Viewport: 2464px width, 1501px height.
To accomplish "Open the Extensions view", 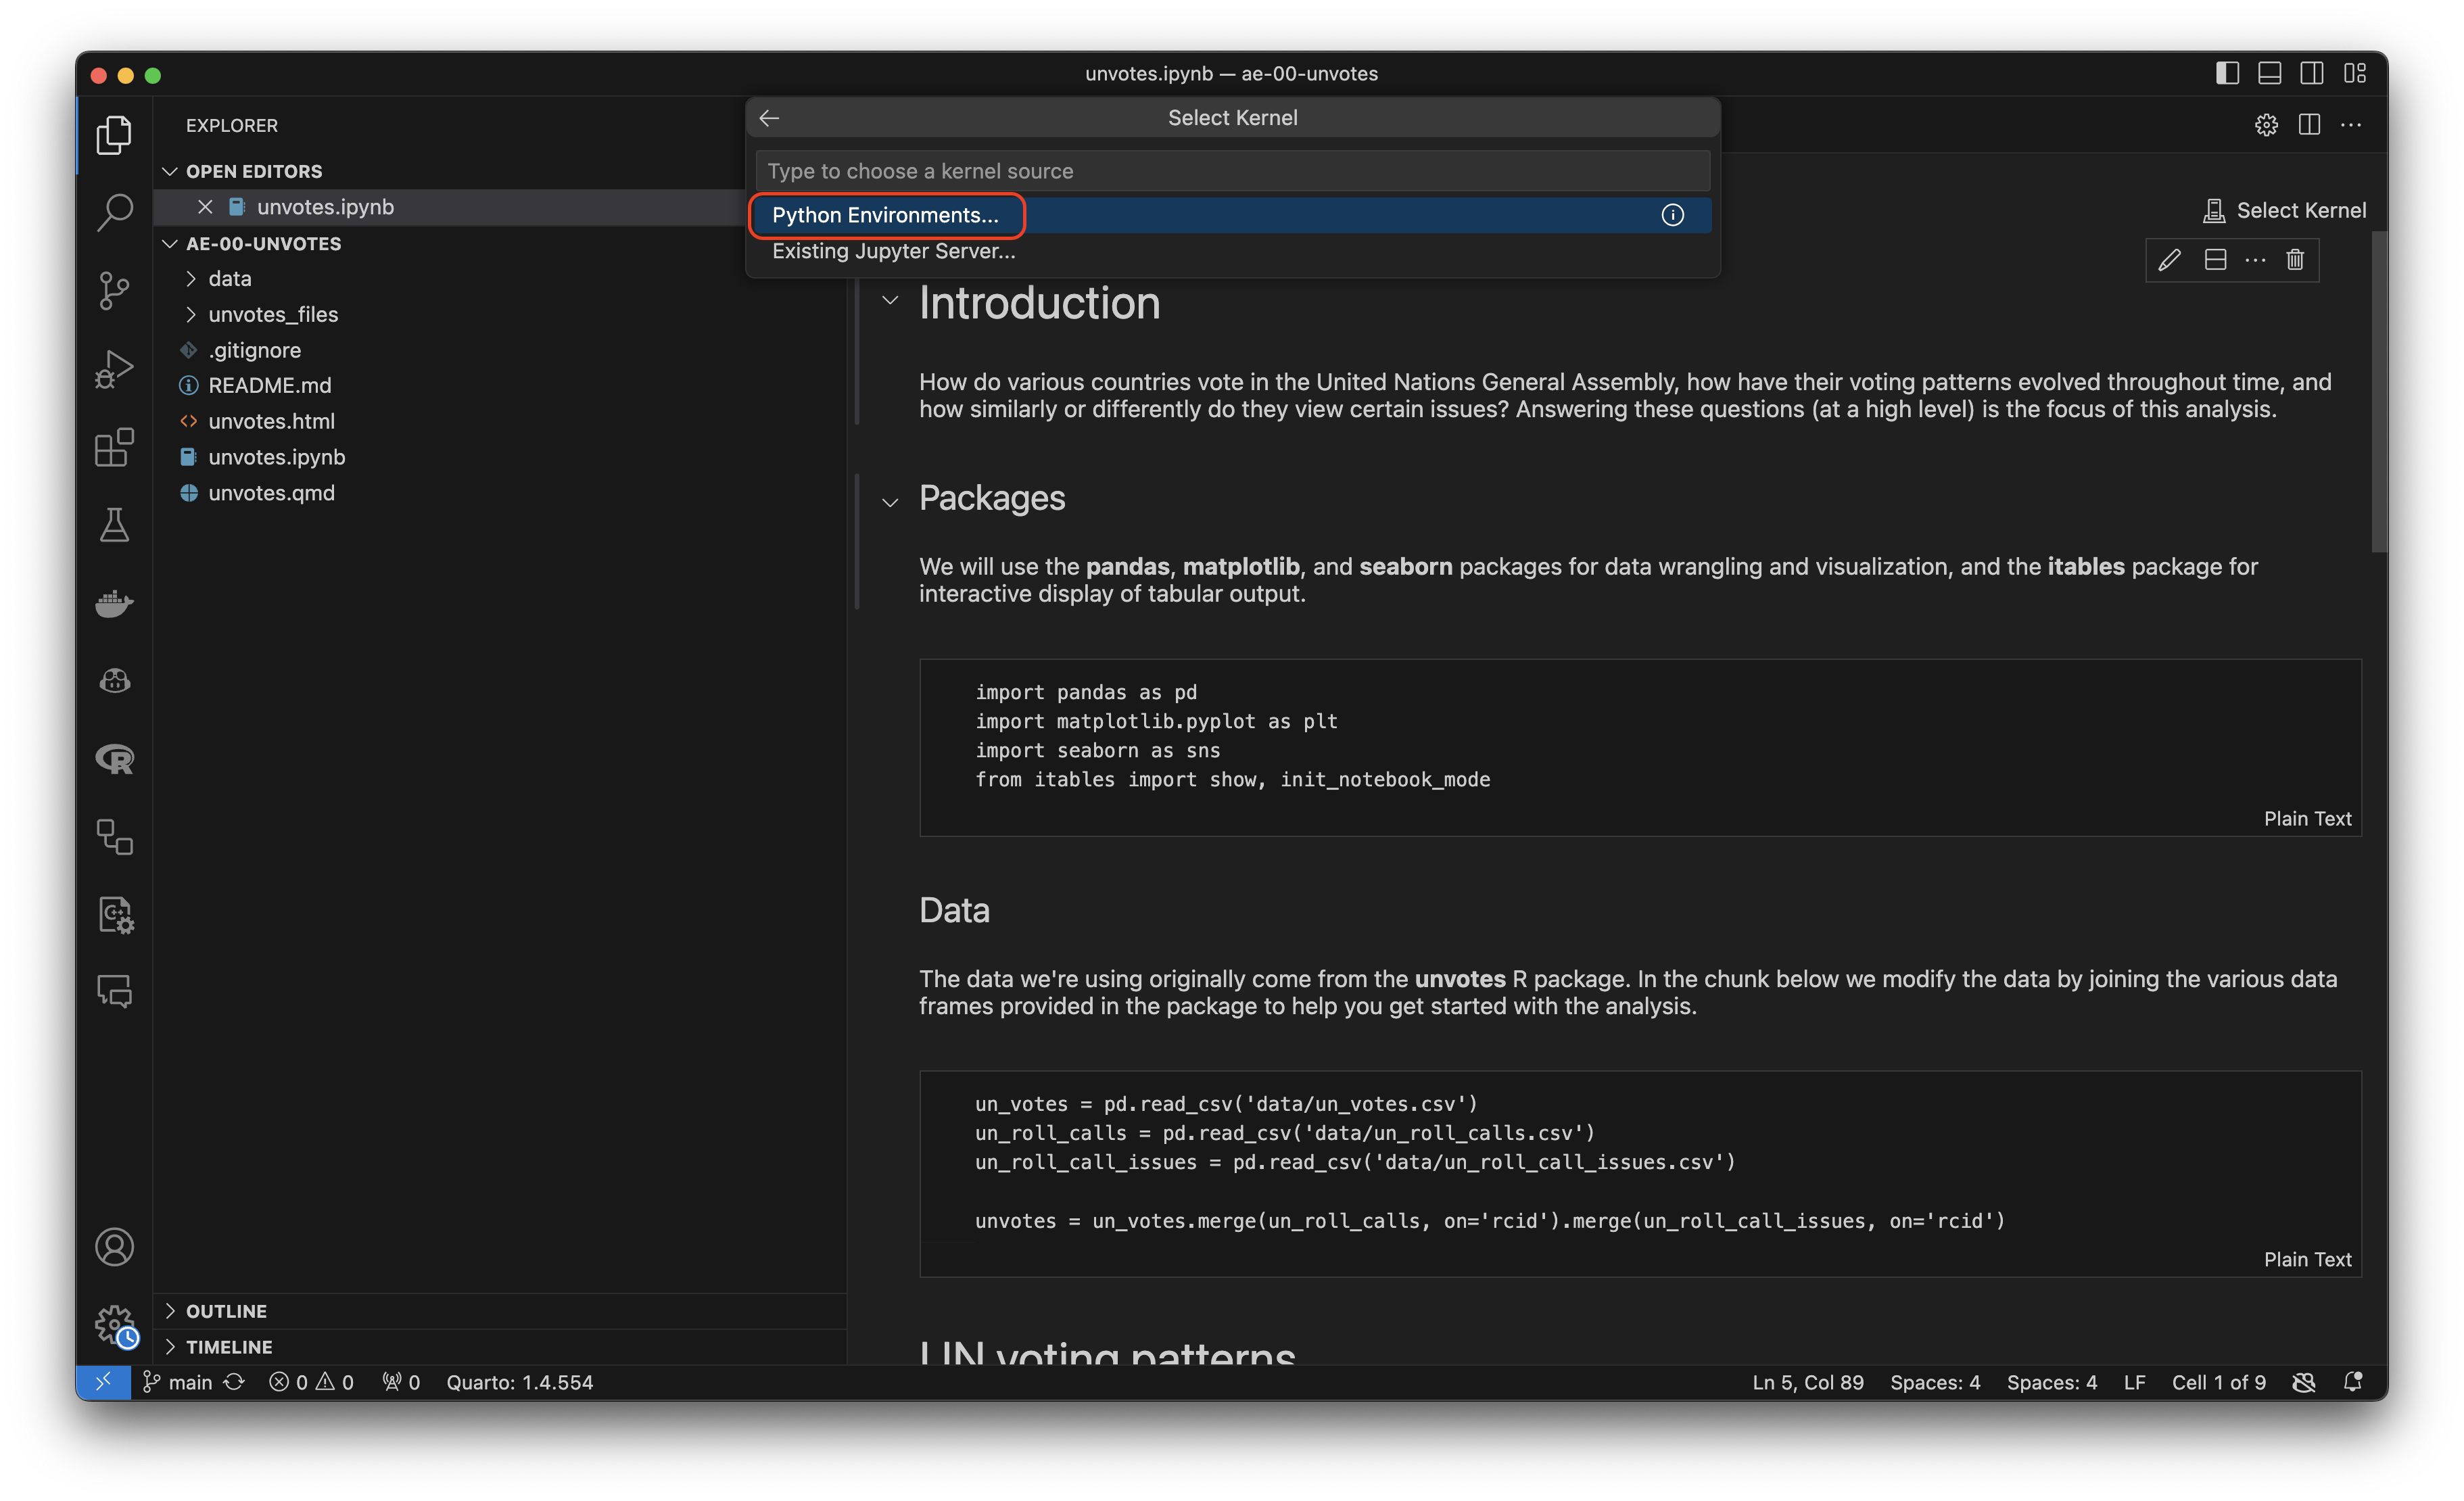I will pyautogui.click(x=114, y=447).
